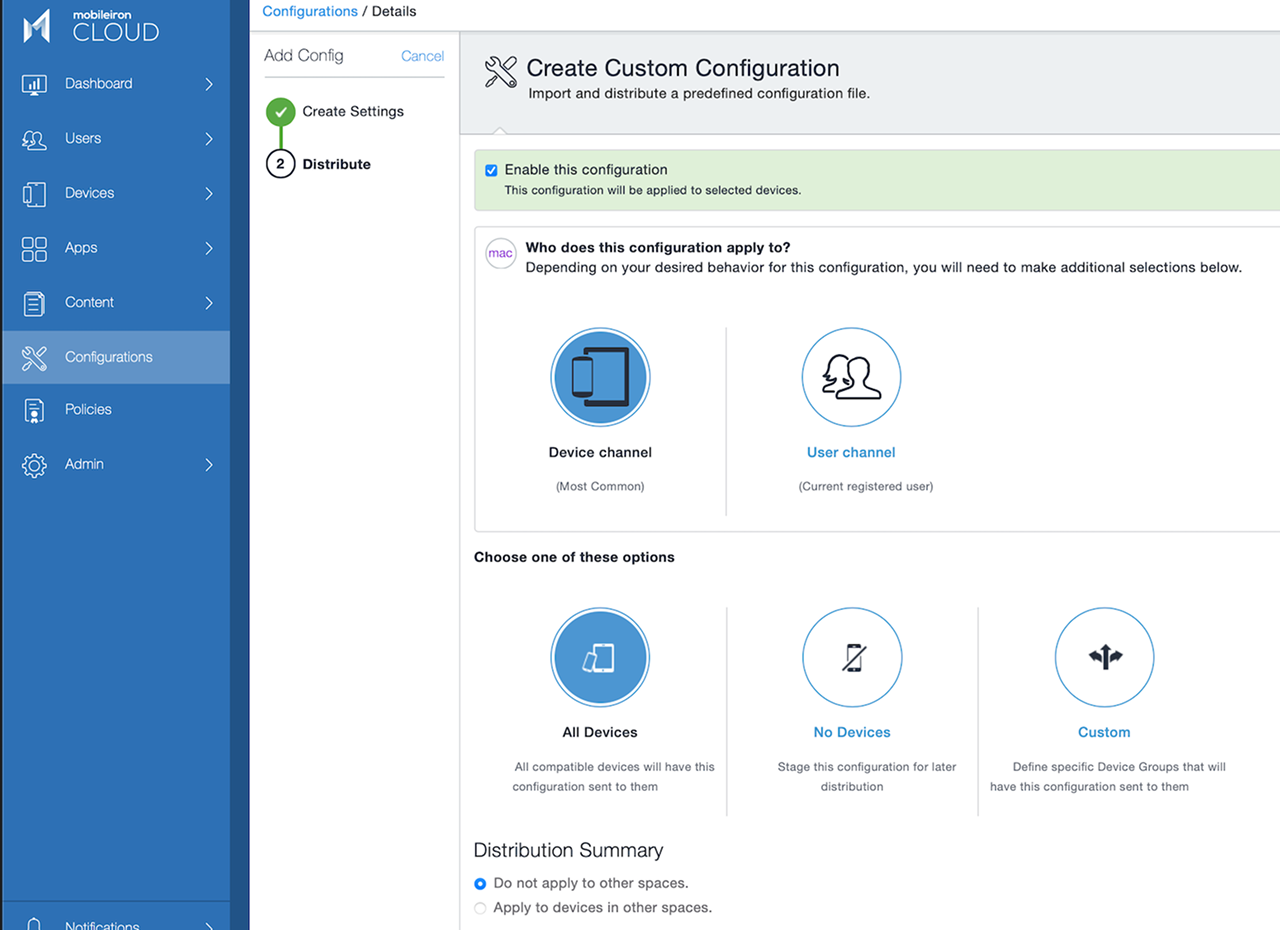Viewport: 1280px width, 930px height.
Task: Open the Apps sidebar menu item
Action: (x=81, y=248)
